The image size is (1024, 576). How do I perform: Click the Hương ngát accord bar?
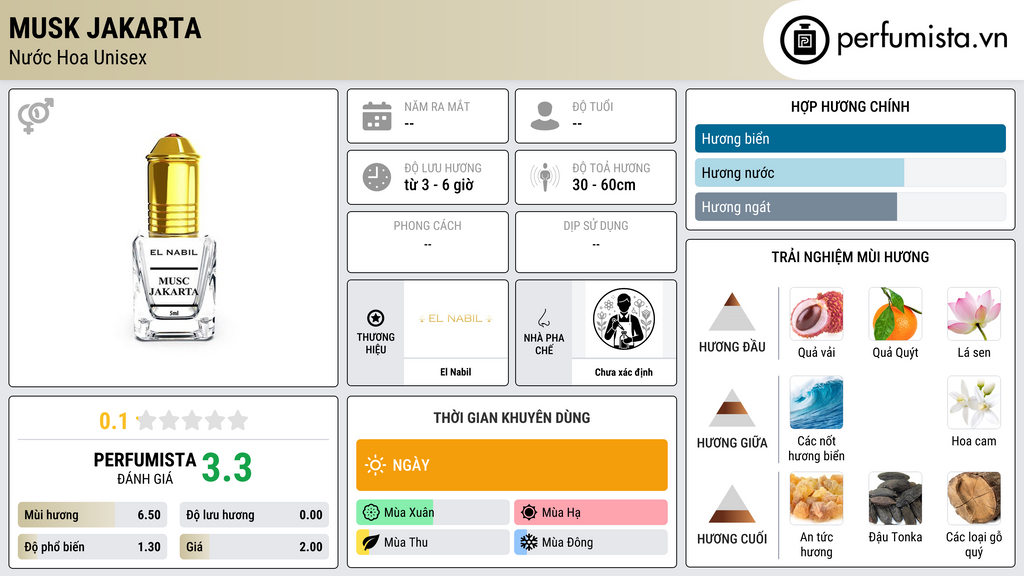pos(850,206)
